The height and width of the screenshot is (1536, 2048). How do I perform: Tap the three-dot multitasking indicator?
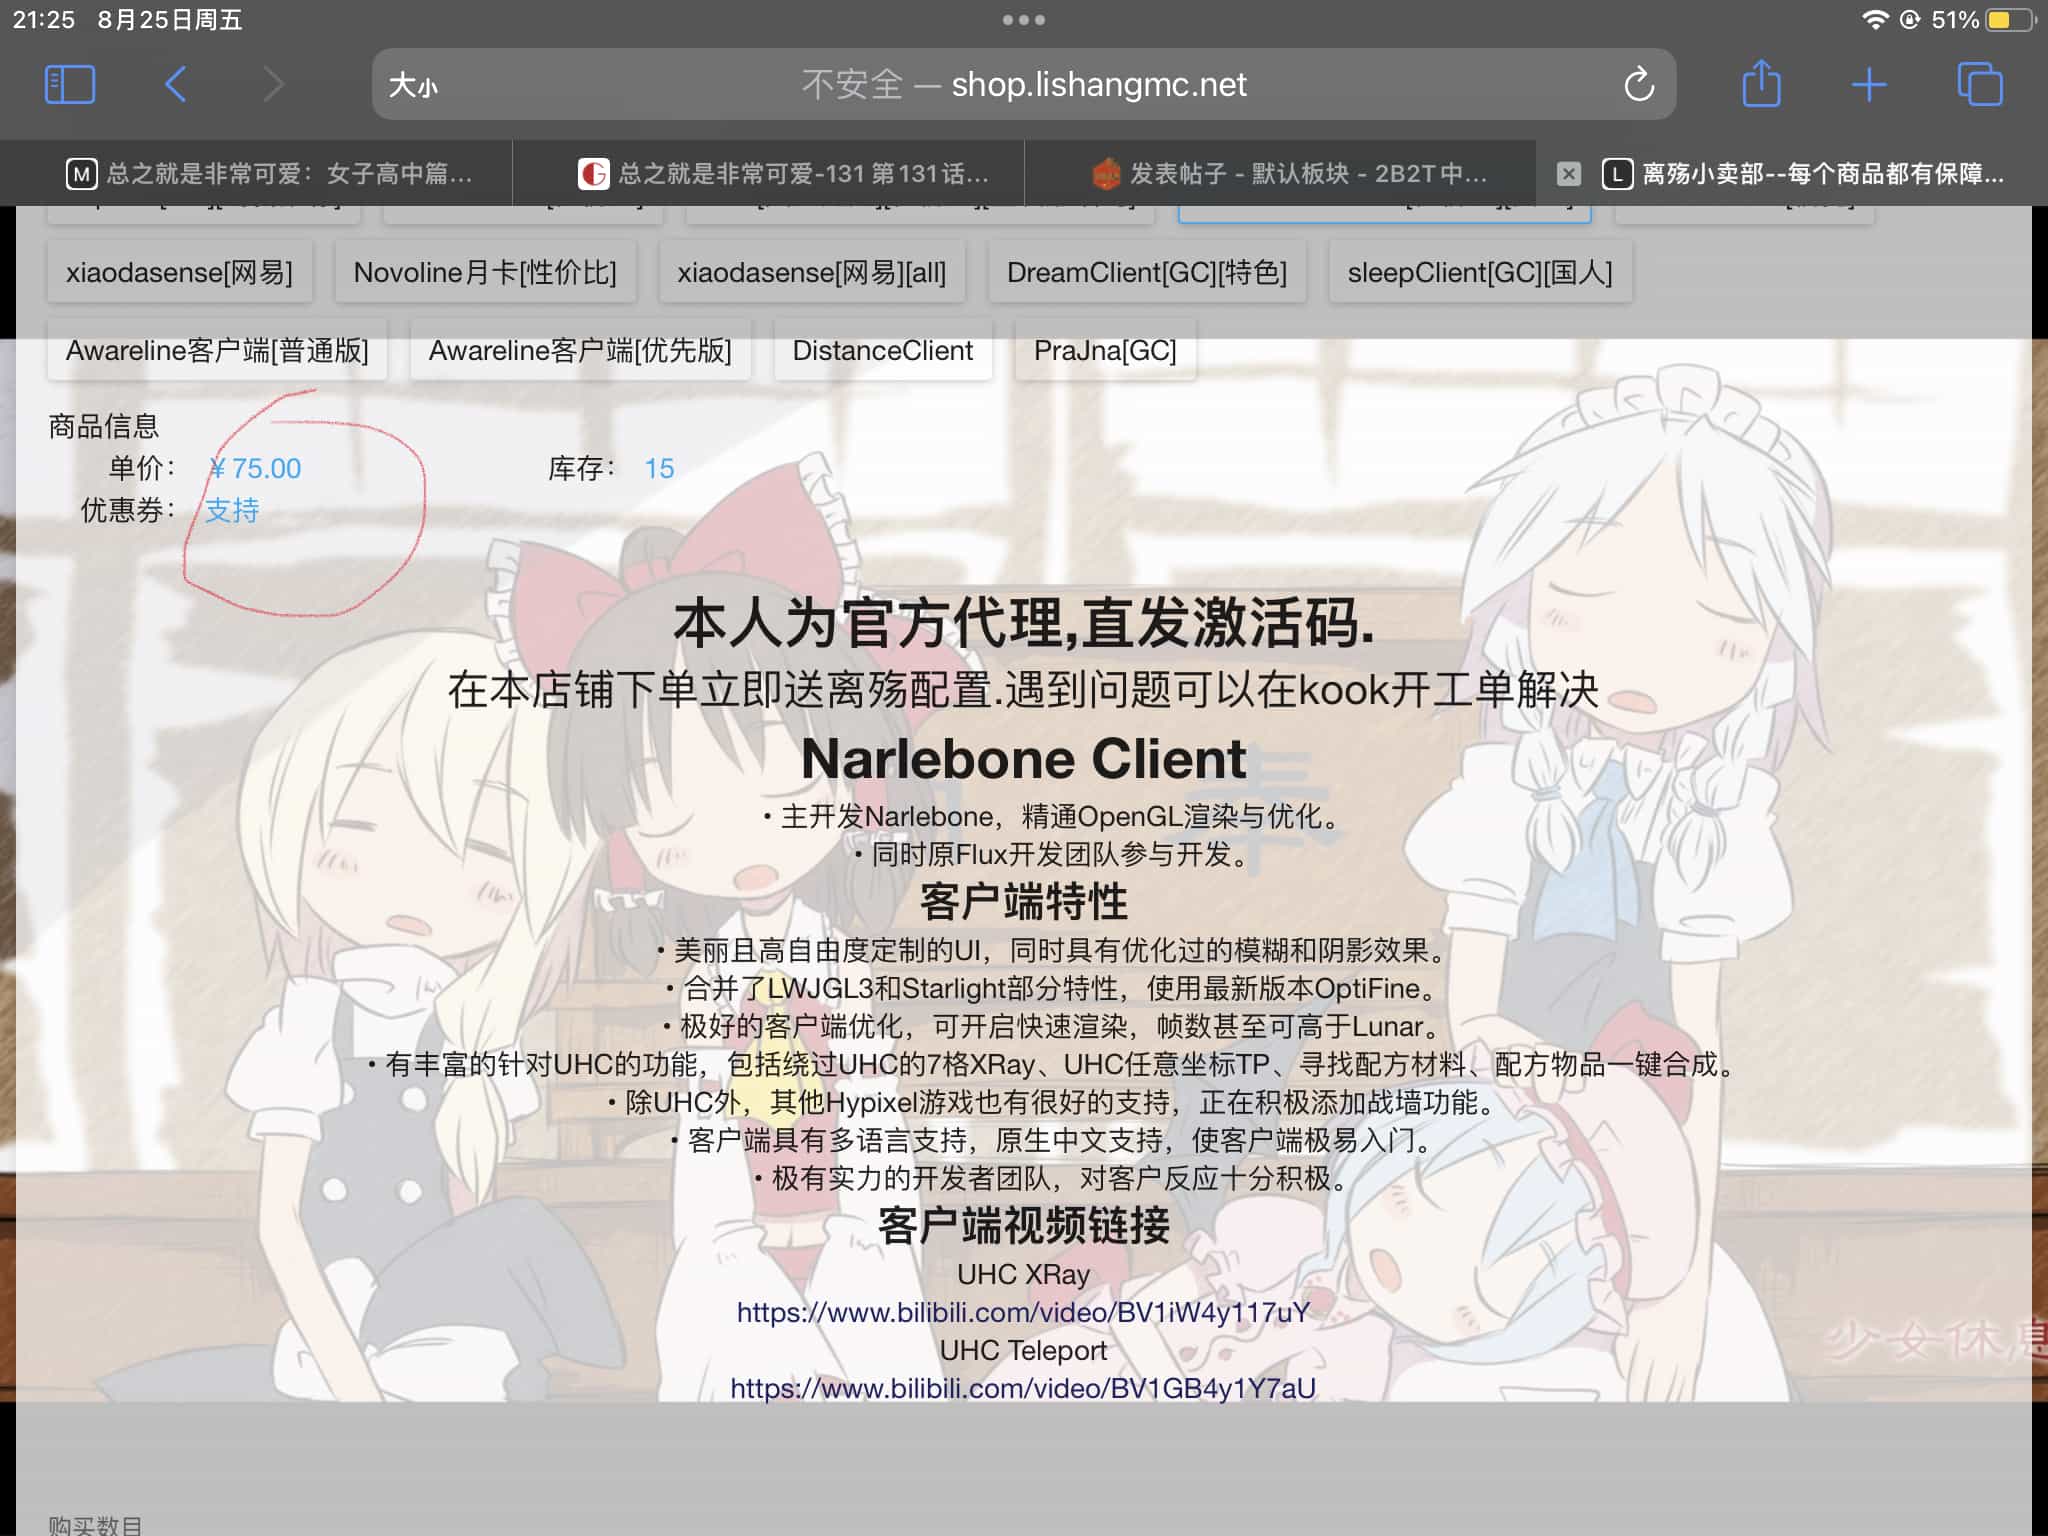click(1024, 20)
